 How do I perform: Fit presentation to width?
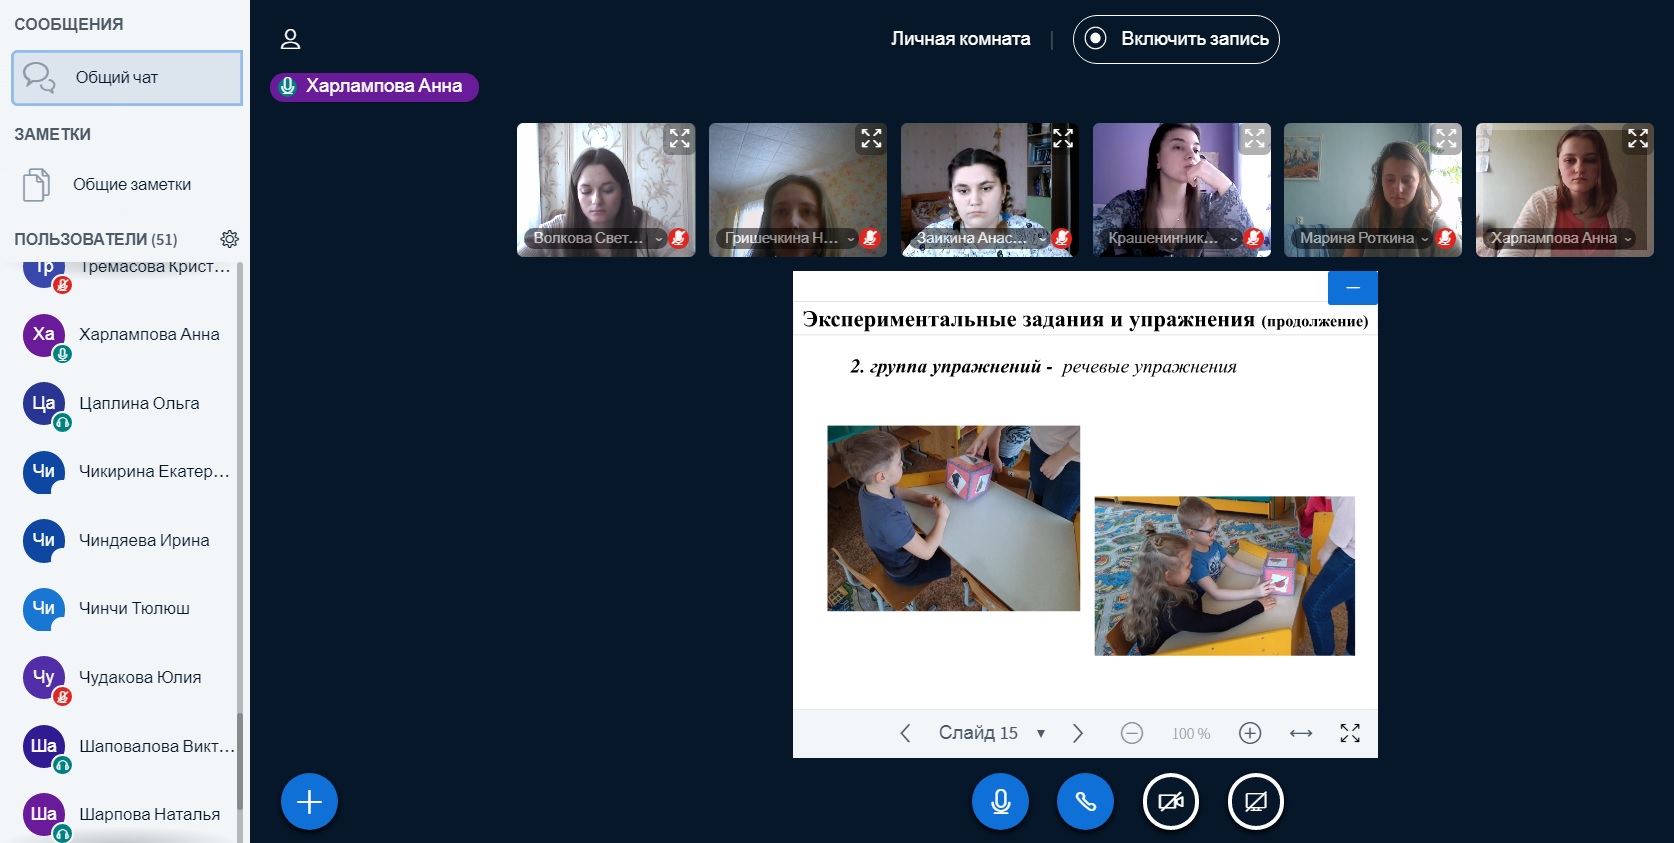[1300, 733]
